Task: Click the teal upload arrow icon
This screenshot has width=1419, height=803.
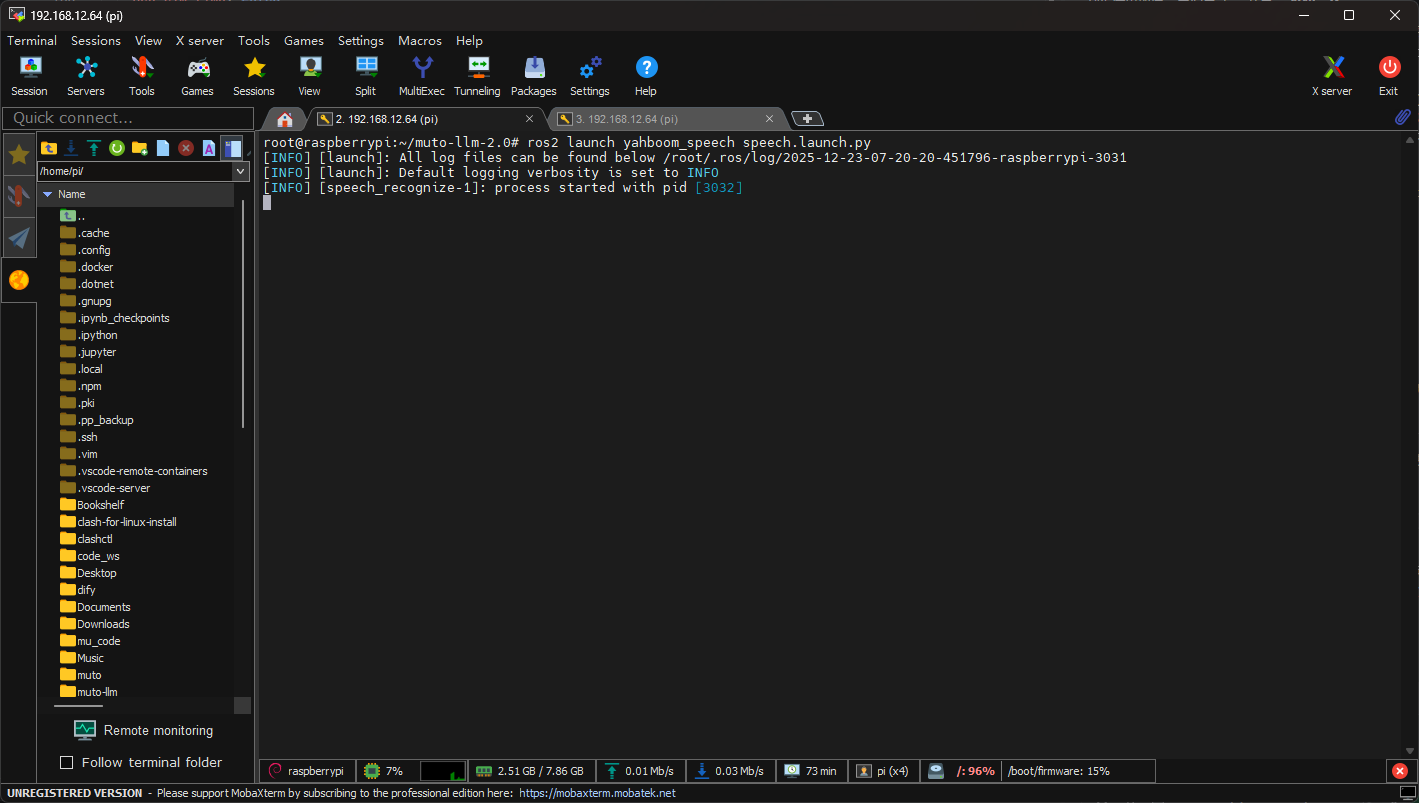Action: tap(94, 148)
